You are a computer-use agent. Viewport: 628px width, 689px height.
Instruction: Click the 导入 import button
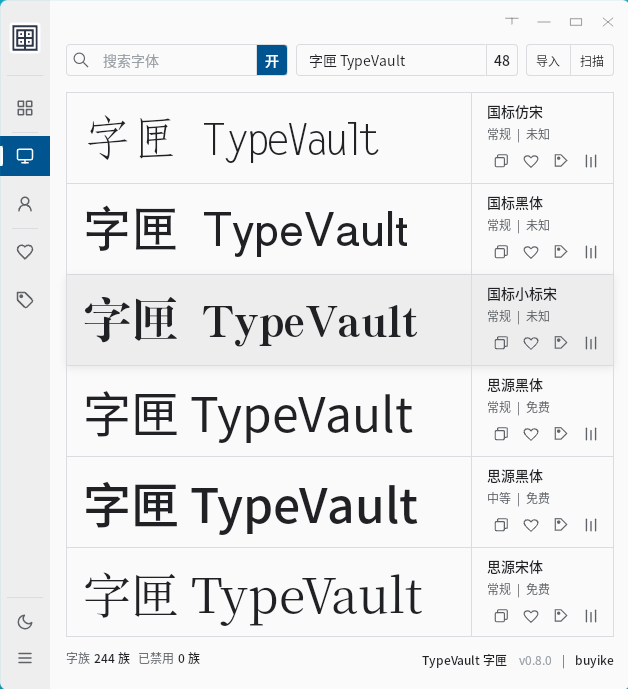point(548,60)
